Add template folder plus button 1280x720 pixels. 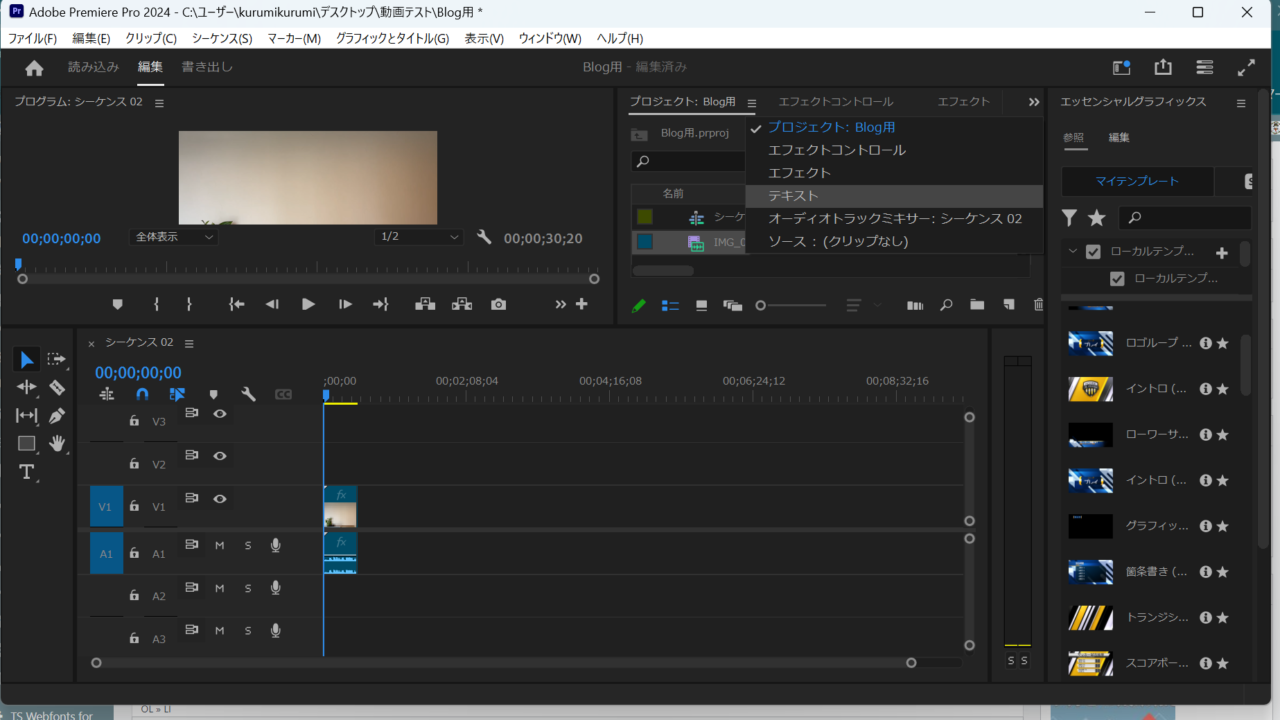1221,252
